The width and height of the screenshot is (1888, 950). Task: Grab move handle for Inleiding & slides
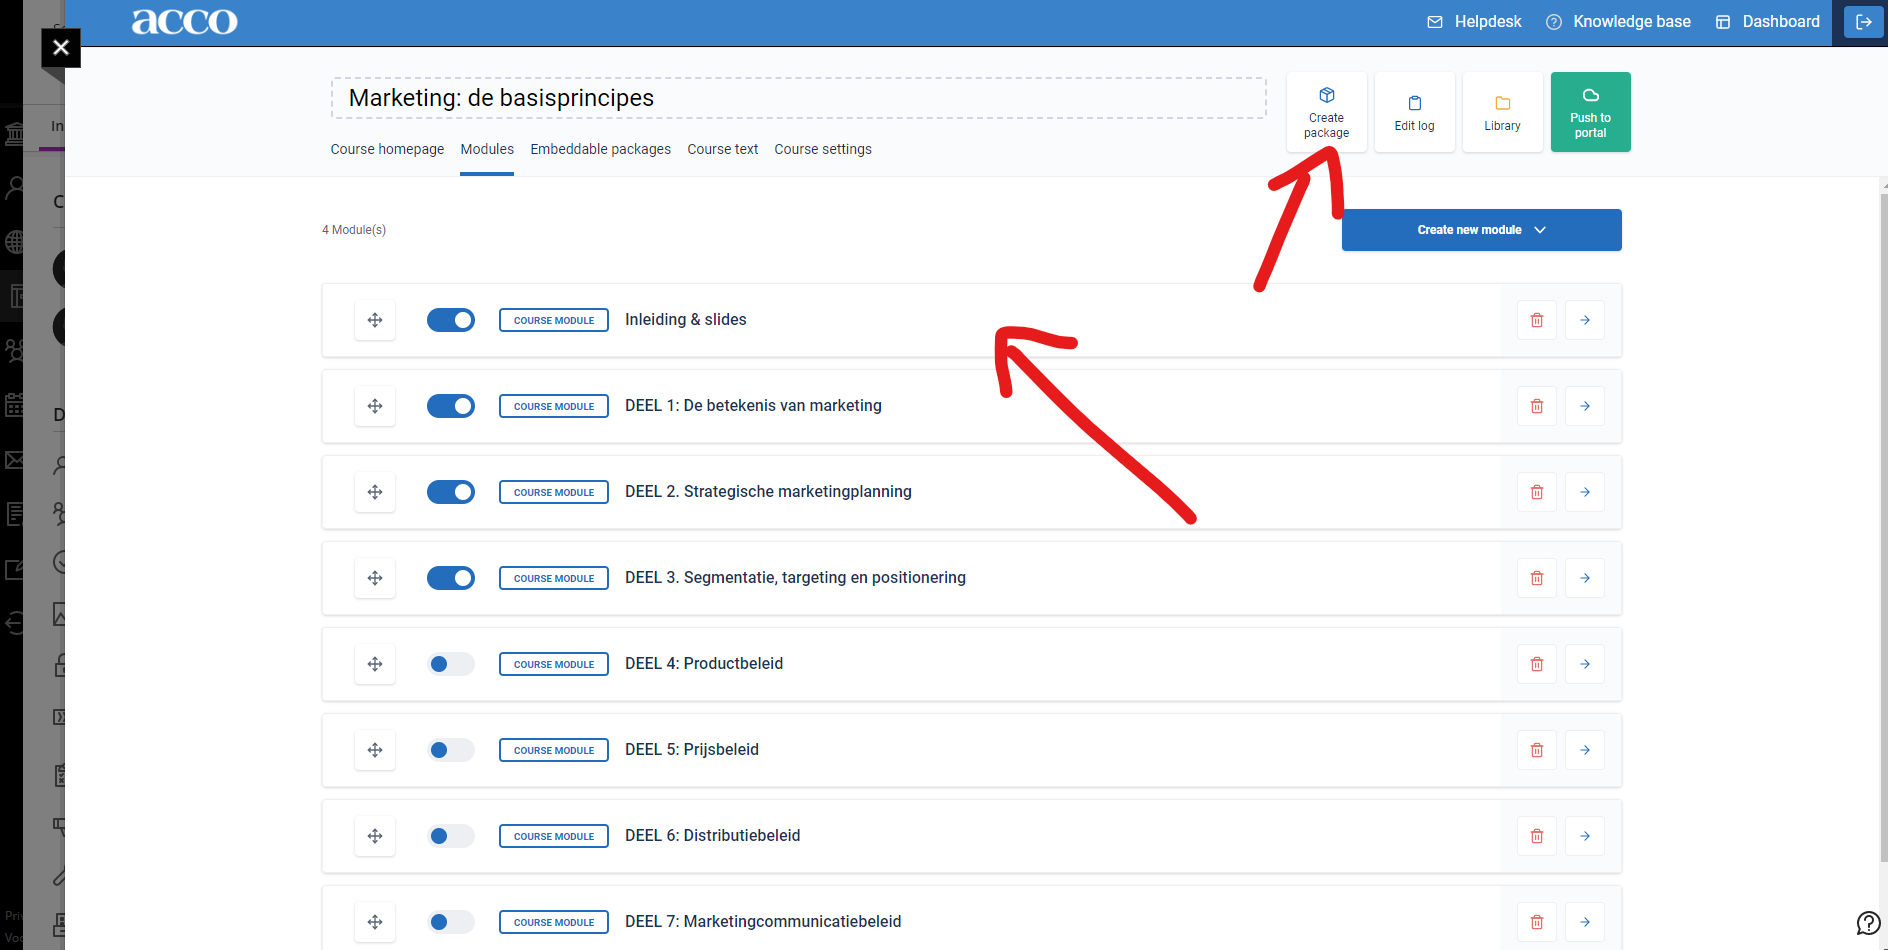coord(375,320)
